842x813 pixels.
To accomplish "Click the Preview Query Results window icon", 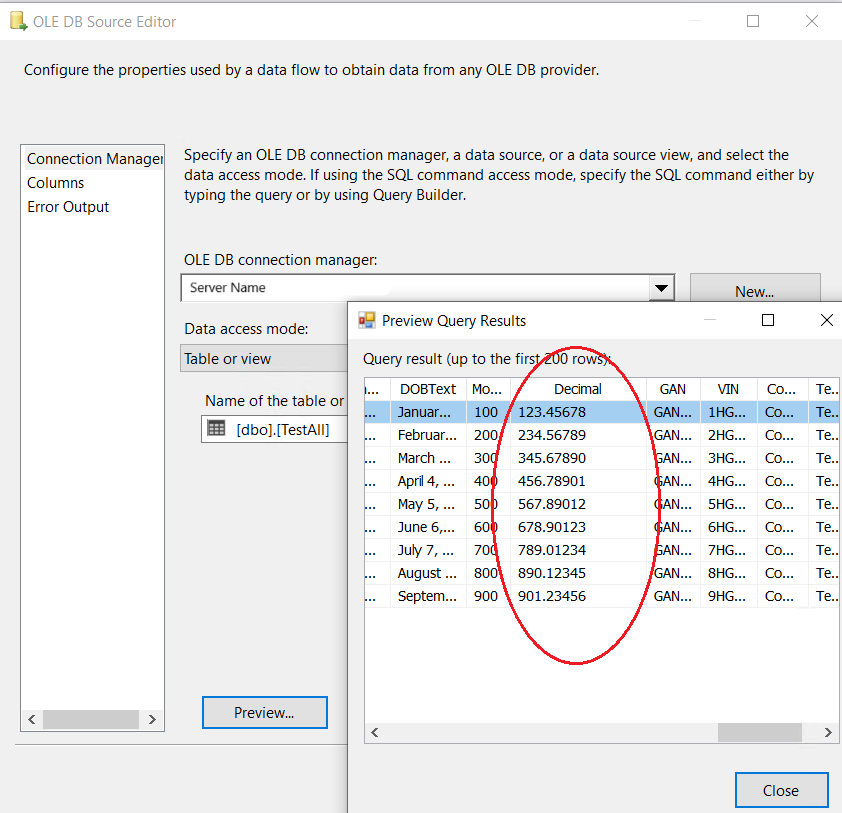I will pyautogui.click(x=366, y=321).
